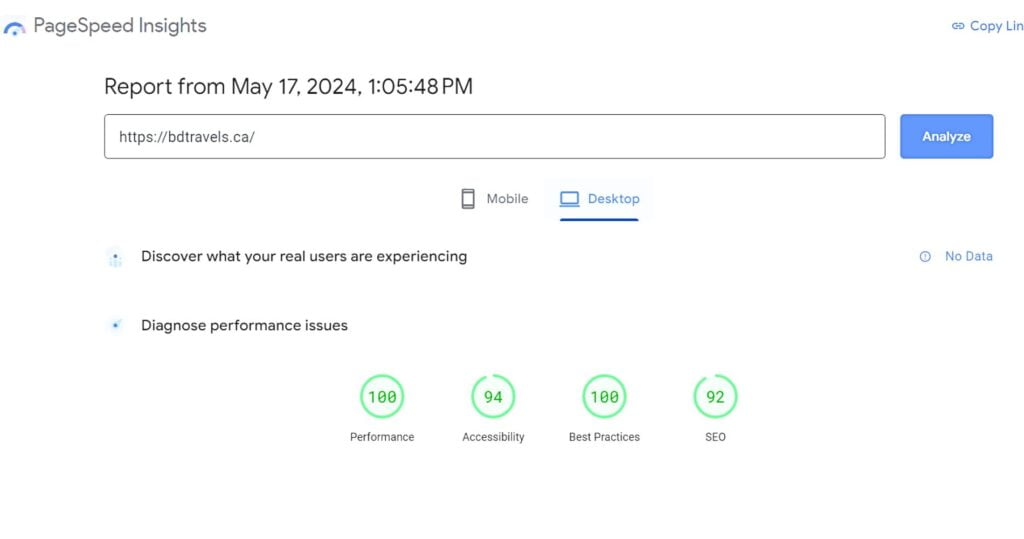The image size is (1024, 539).
Task: Focus the URL field containing https://bdtravels.ca/
Action: click(494, 137)
